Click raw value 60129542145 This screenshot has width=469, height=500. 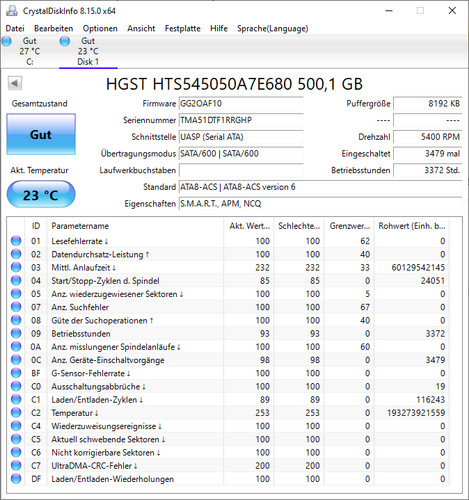tap(418, 267)
